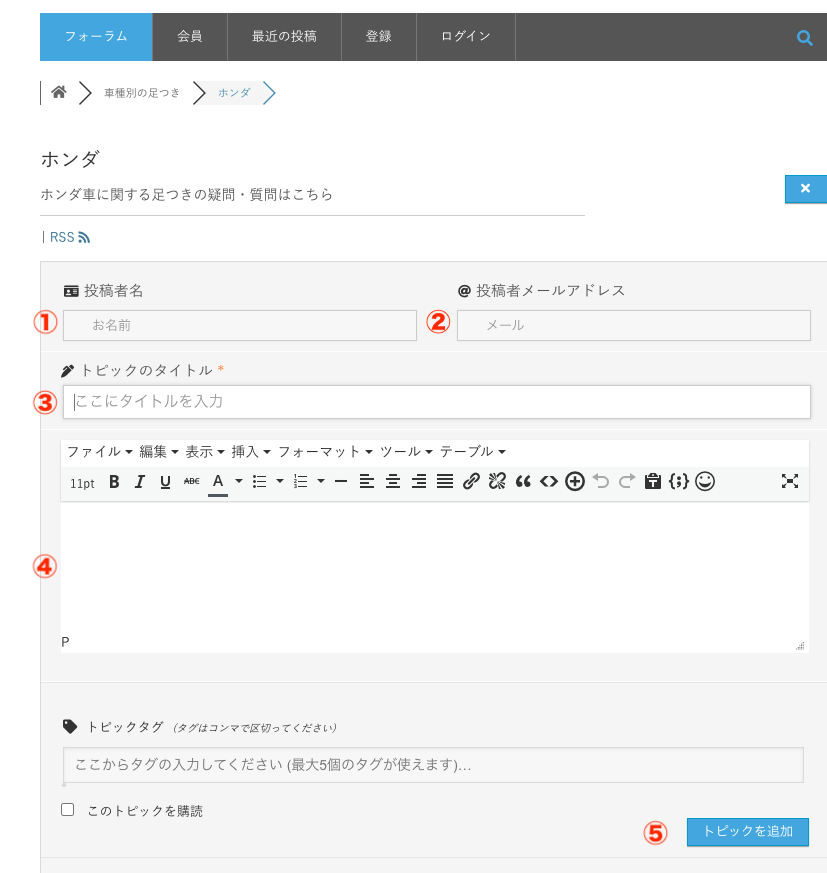This screenshot has height=873, width=827.
Task: Open the ファイル editor menu
Action: tap(99, 452)
